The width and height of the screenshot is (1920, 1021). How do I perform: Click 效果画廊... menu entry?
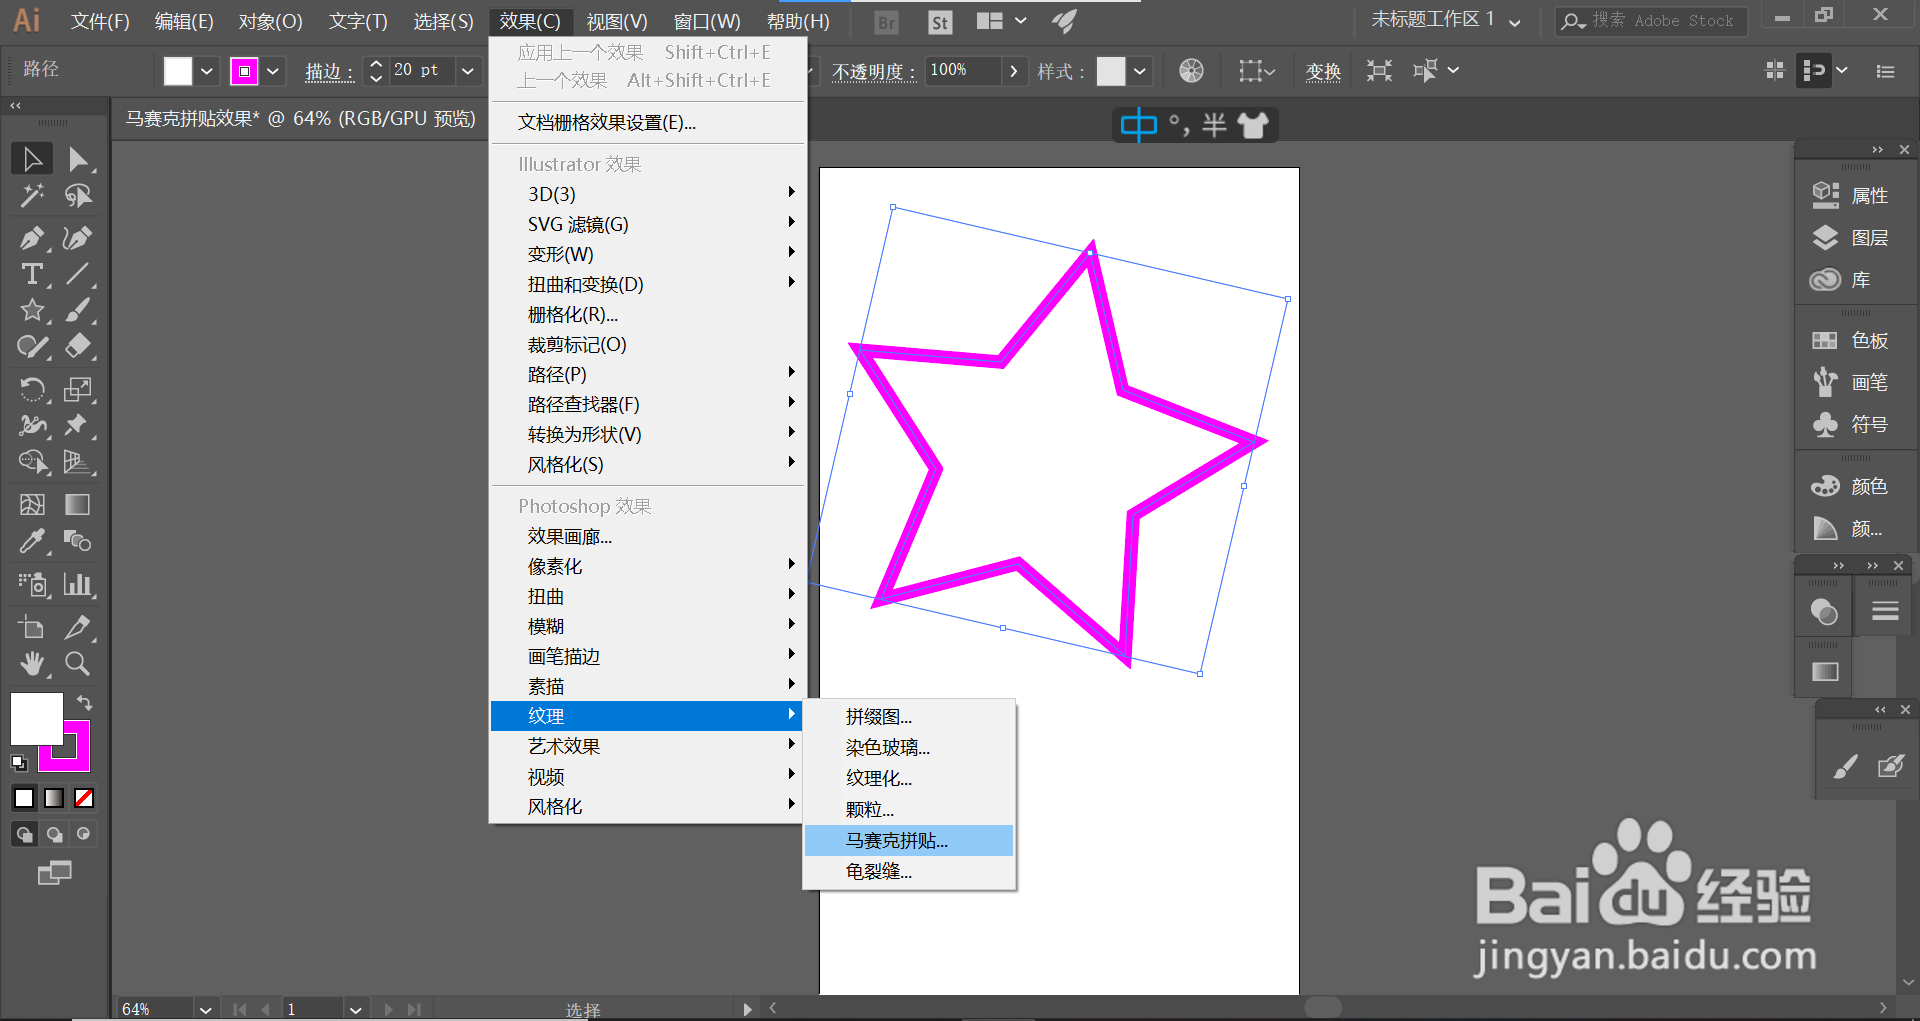click(x=647, y=536)
